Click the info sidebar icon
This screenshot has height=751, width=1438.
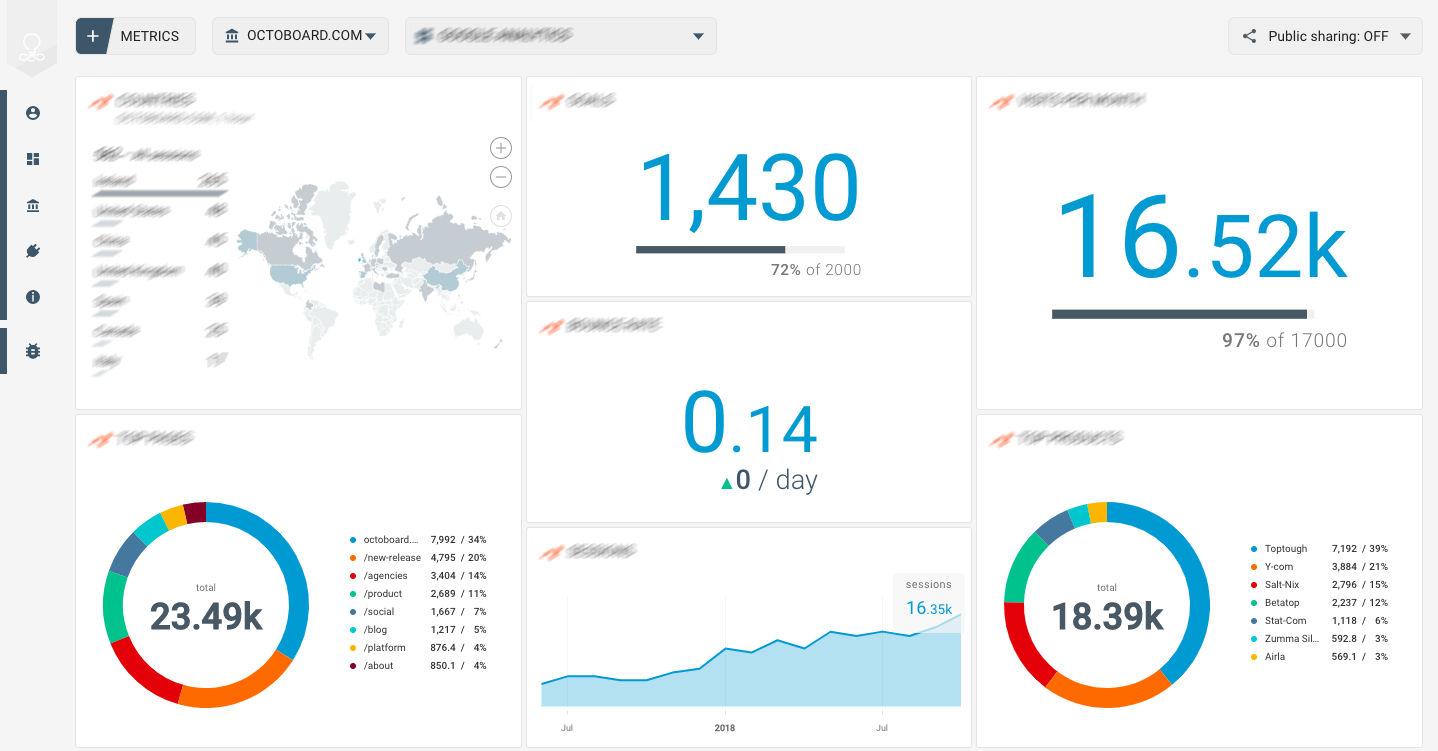coord(33,297)
